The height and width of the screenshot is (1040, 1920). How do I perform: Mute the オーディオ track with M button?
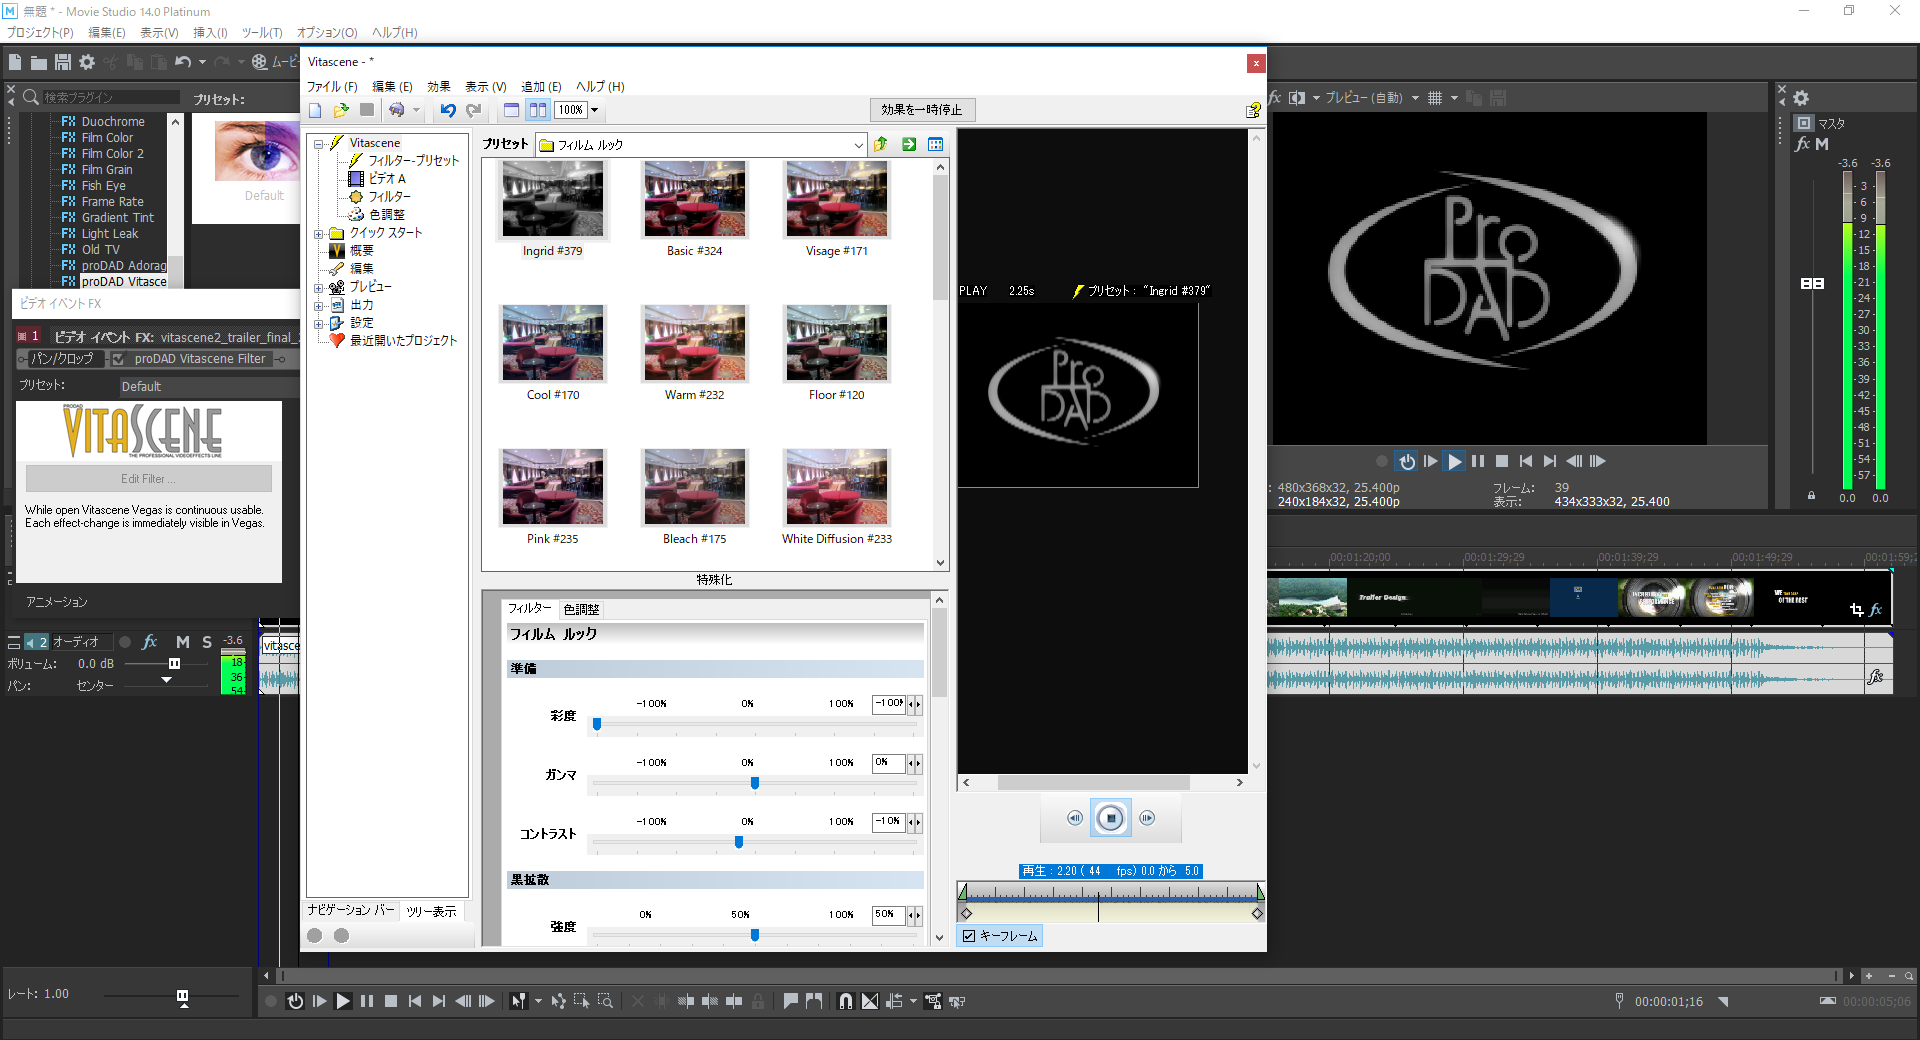click(x=182, y=642)
